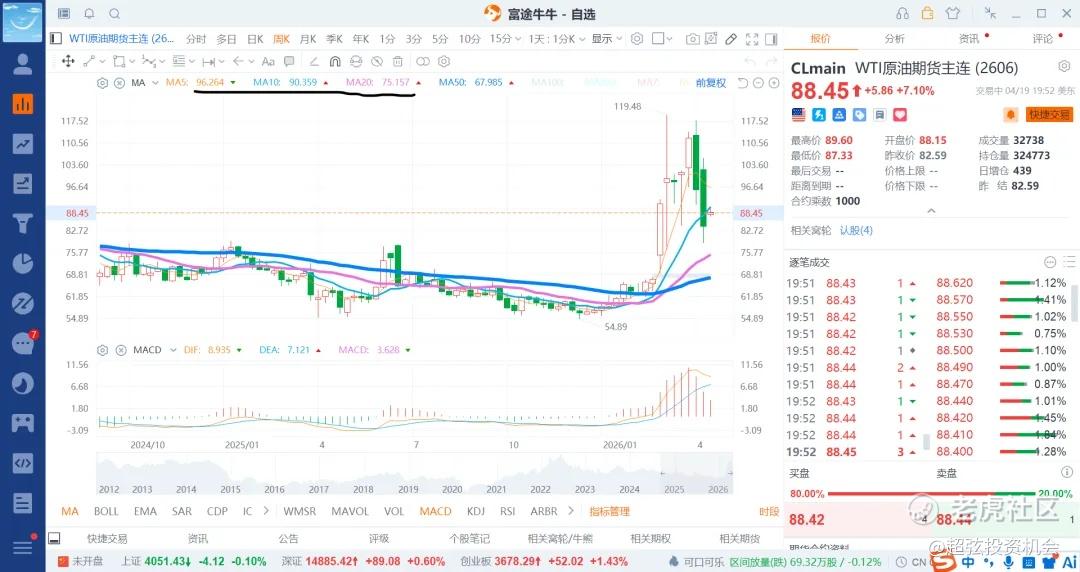The width and height of the screenshot is (1080, 572).
Task: Switch to 月K chart period
Action: coord(308,39)
